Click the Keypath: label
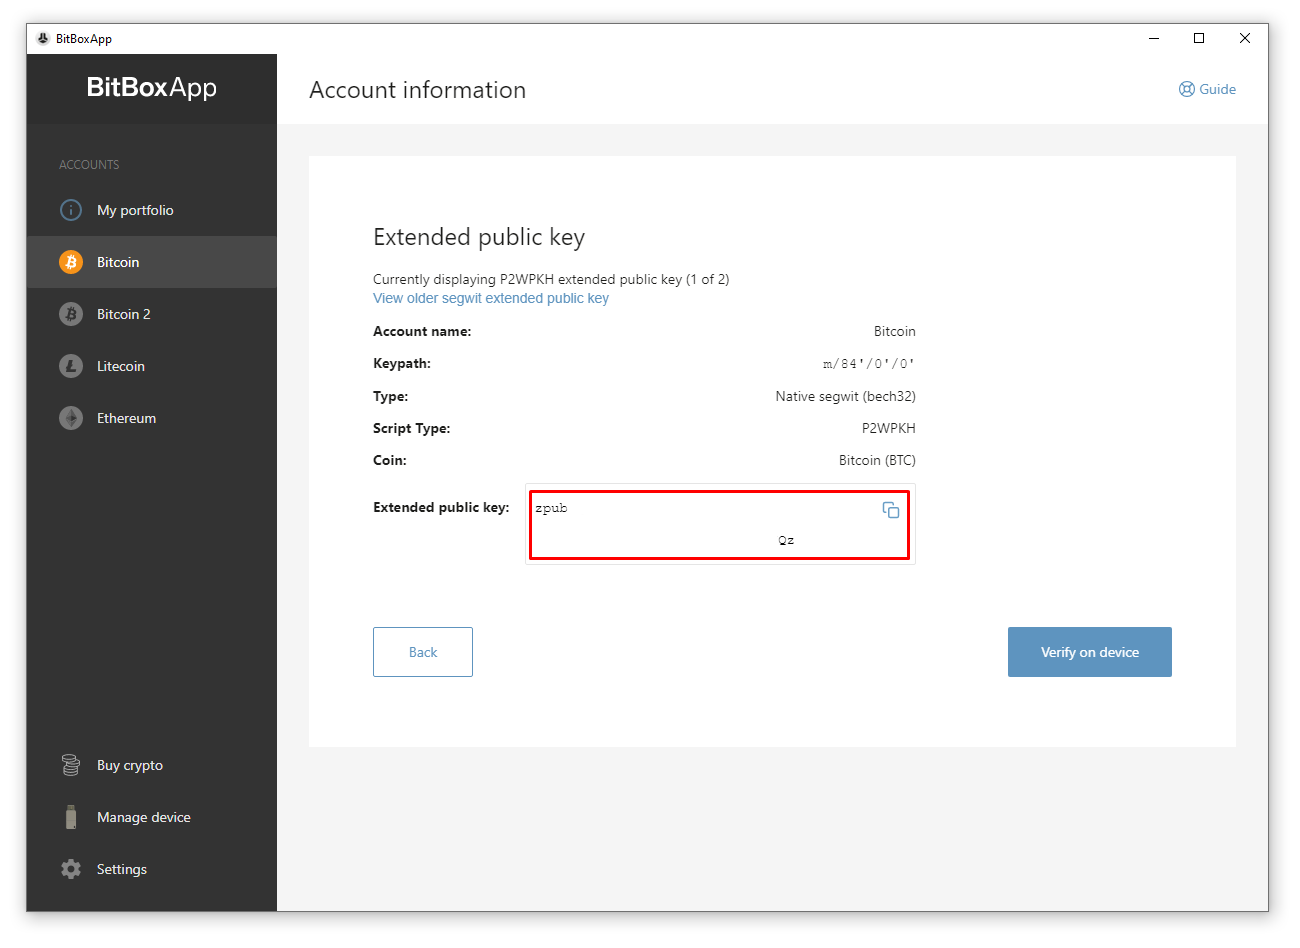Screen dimensions: 1300x948 [x=402, y=363]
